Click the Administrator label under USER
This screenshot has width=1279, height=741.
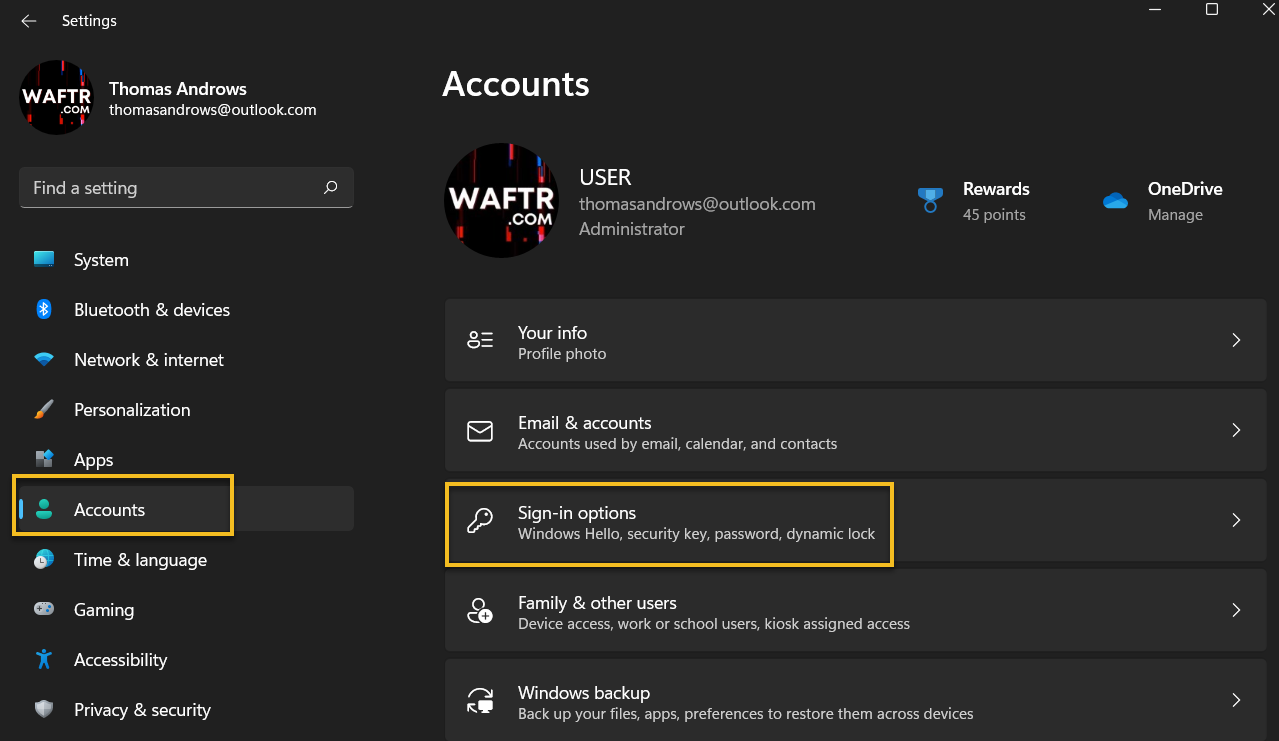pyautogui.click(x=632, y=229)
